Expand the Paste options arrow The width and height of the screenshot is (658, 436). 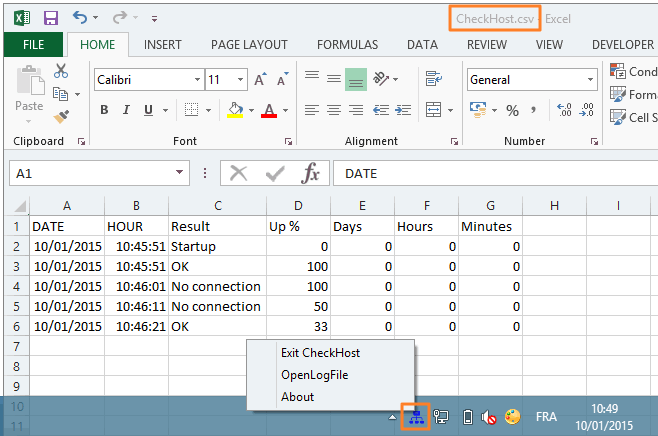[28, 122]
